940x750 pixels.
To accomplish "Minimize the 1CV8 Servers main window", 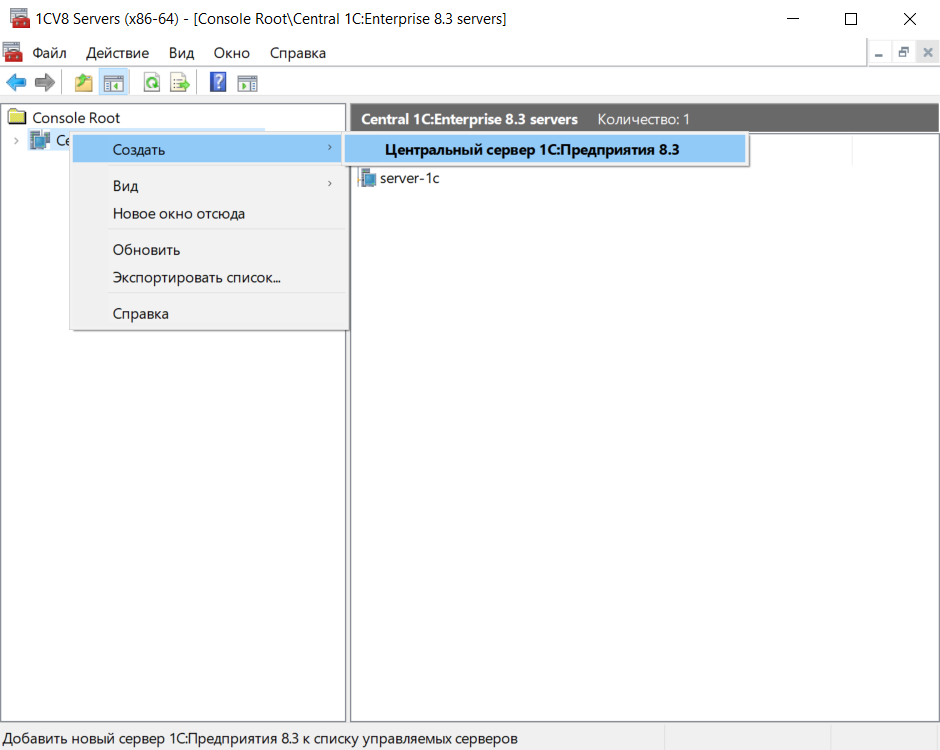I will click(x=793, y=19).
